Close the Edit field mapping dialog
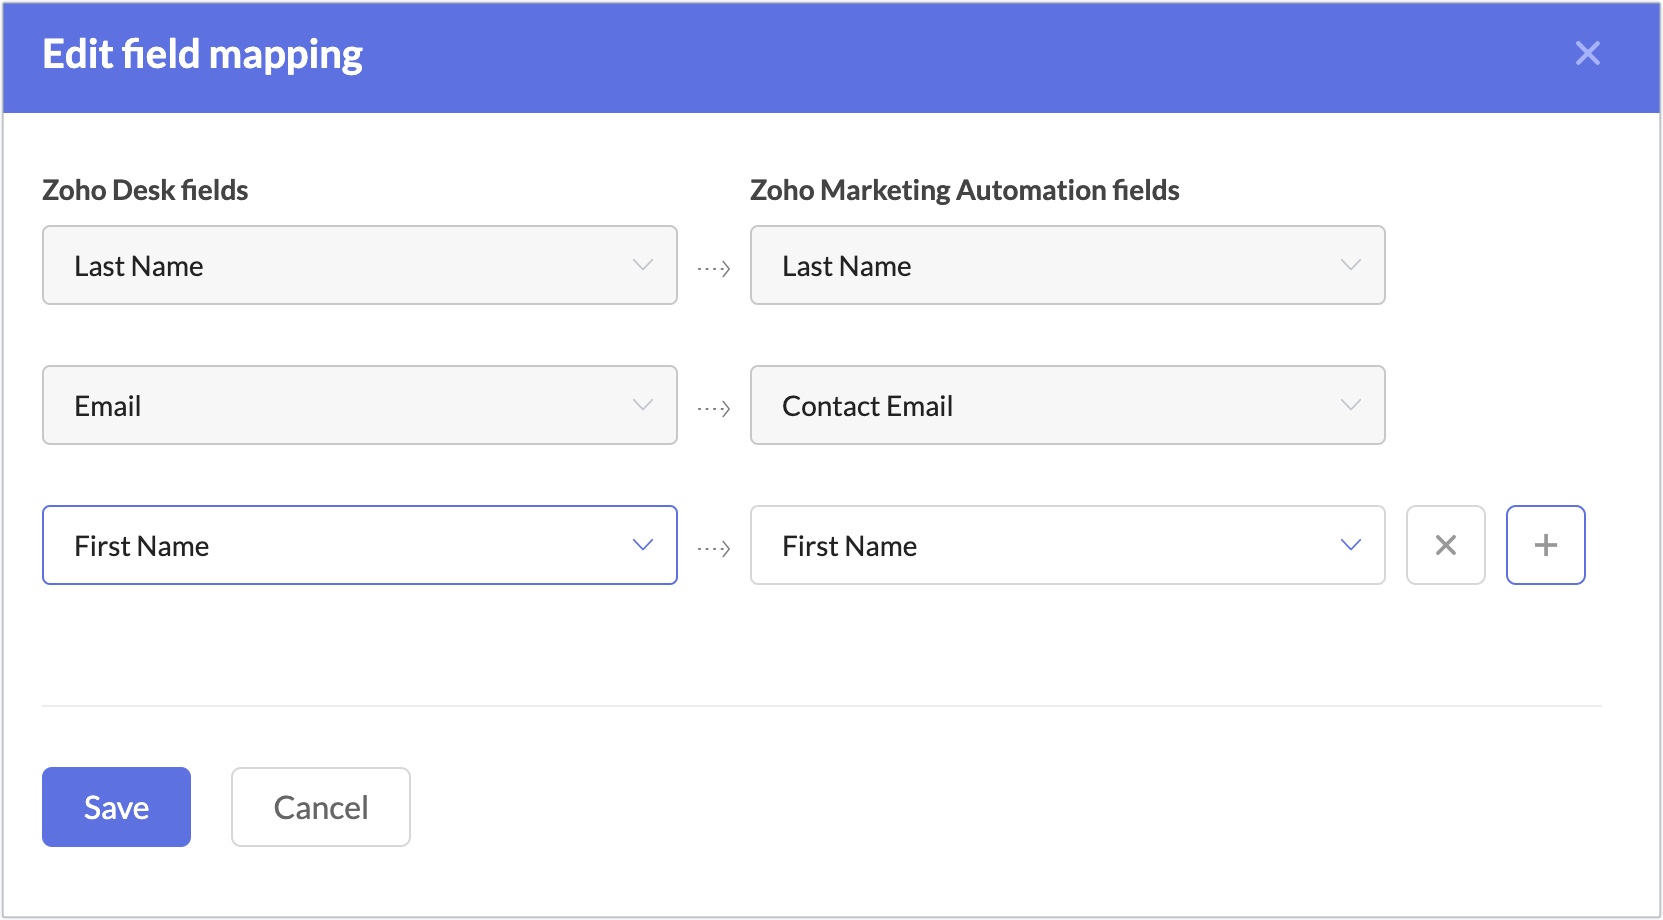1663x920 pixels. pos(1587,53)
